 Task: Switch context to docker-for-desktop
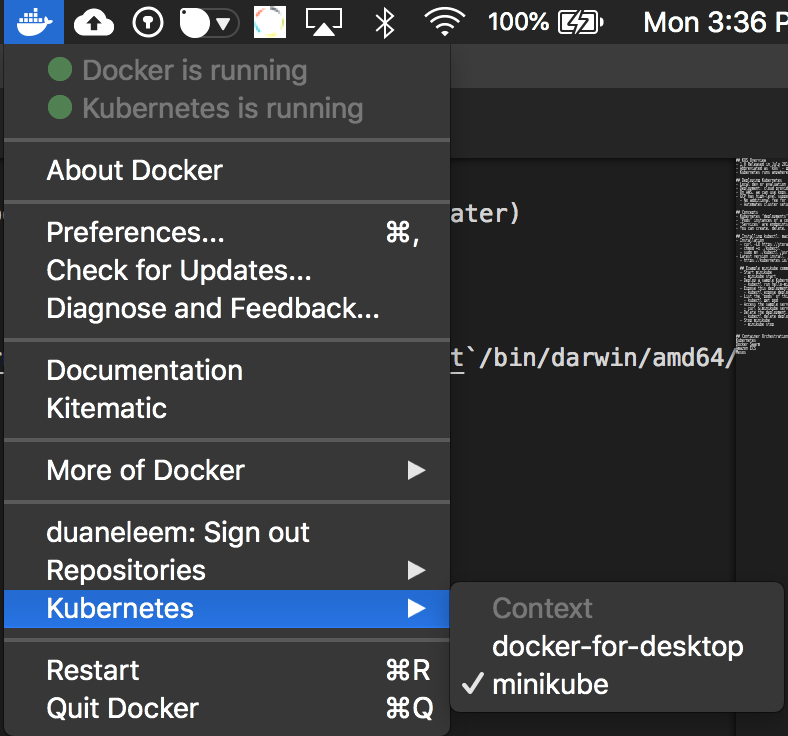617,647
